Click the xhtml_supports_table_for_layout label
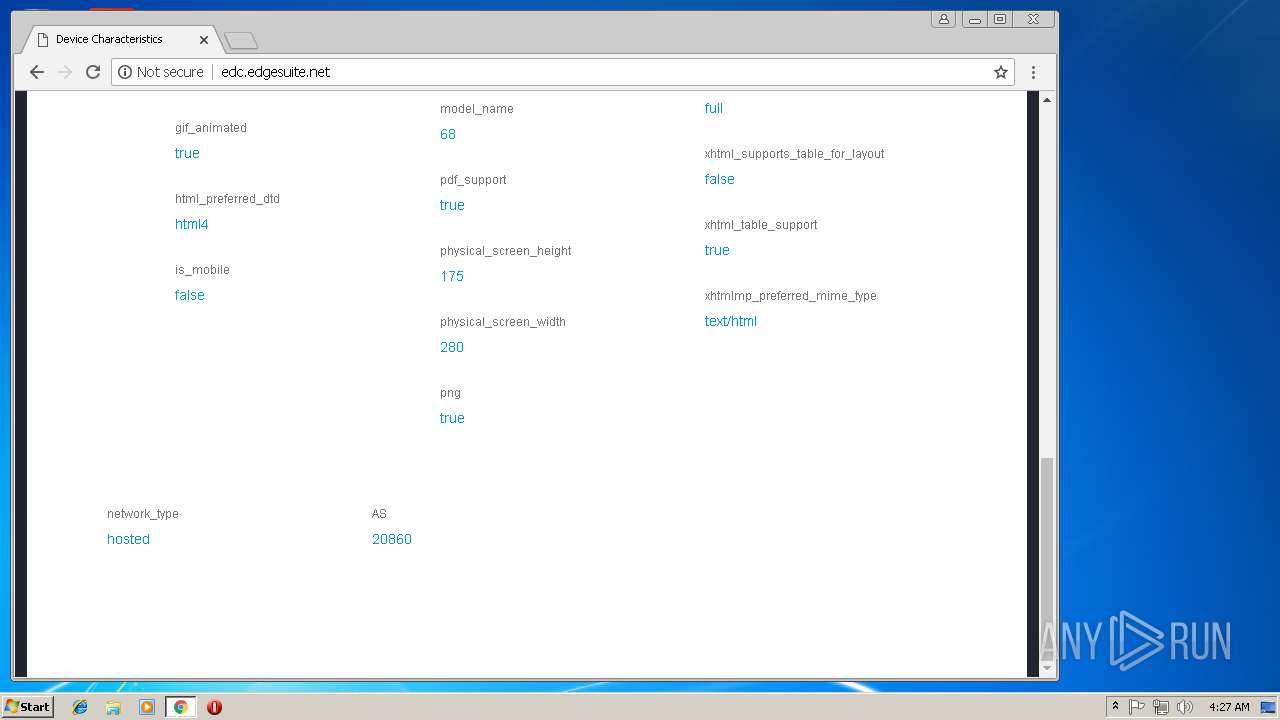Screen dimensions: 1280x720 (795, 154)
